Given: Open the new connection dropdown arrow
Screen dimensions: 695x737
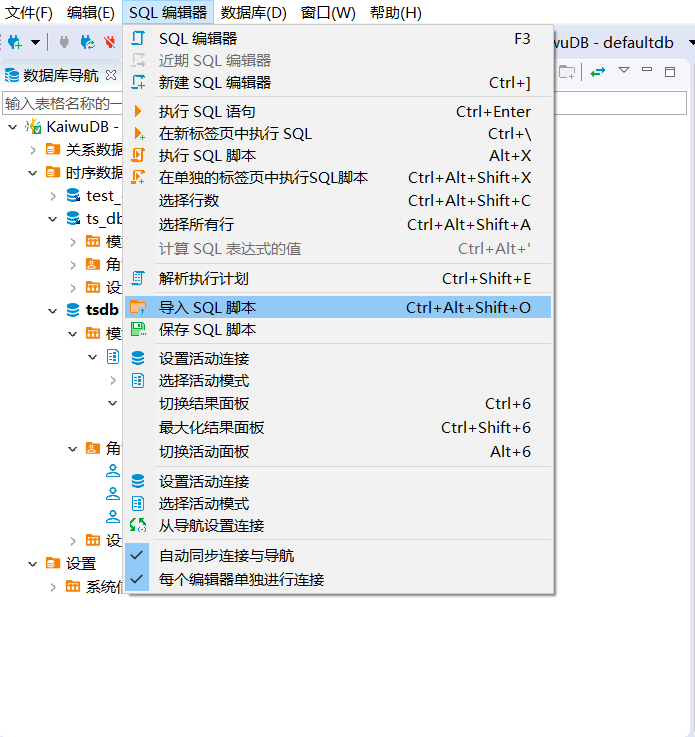Looking at the screenshot, I should (x=35, y=42).
